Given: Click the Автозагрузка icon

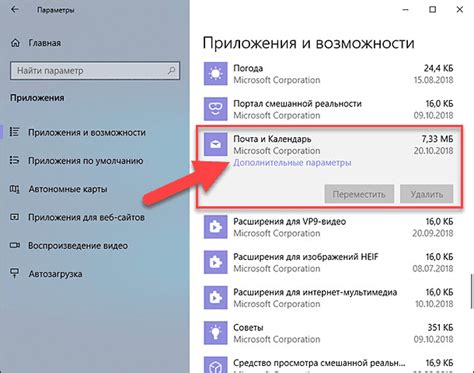Looking at the screenshot, I should (14, 274).
